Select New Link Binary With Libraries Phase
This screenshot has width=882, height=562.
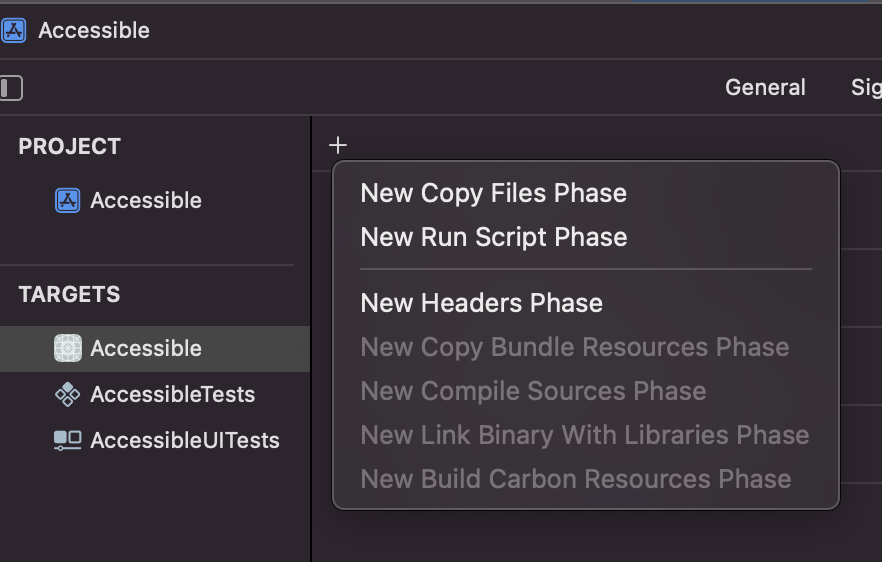pos(584,435)
